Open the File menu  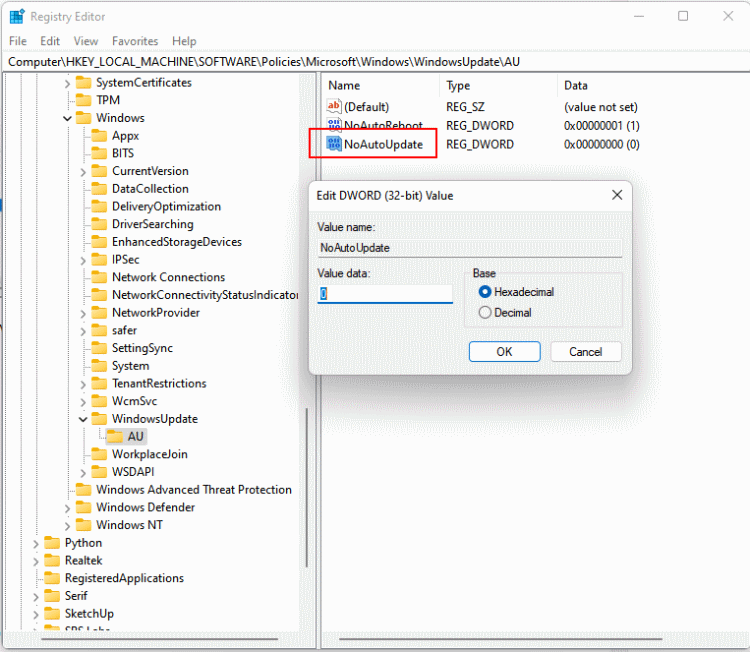(18, 41)
